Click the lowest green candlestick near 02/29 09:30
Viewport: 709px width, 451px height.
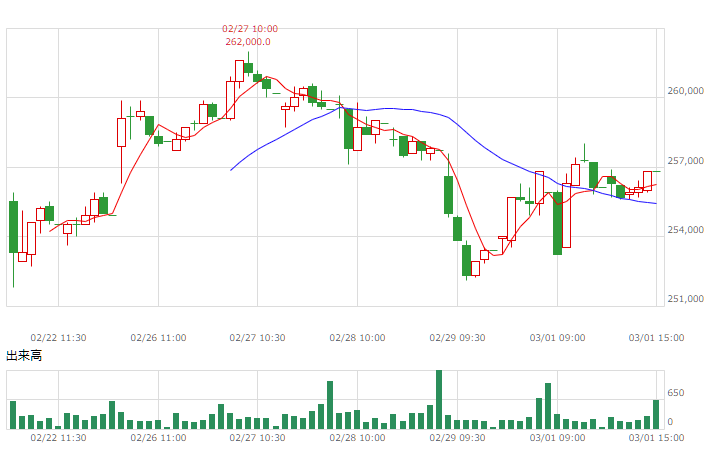coord(466,260)
